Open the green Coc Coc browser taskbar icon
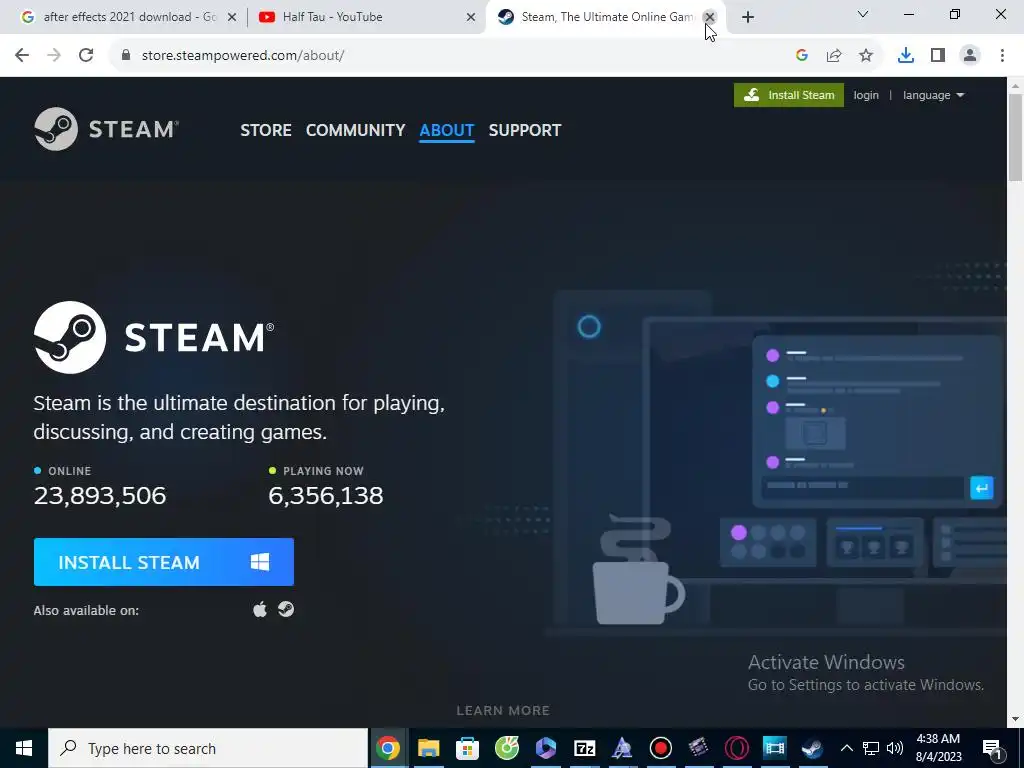Image resolution: width=1024 pixels, height=768 pixels. pyautogui.click(x=507, y=748)
